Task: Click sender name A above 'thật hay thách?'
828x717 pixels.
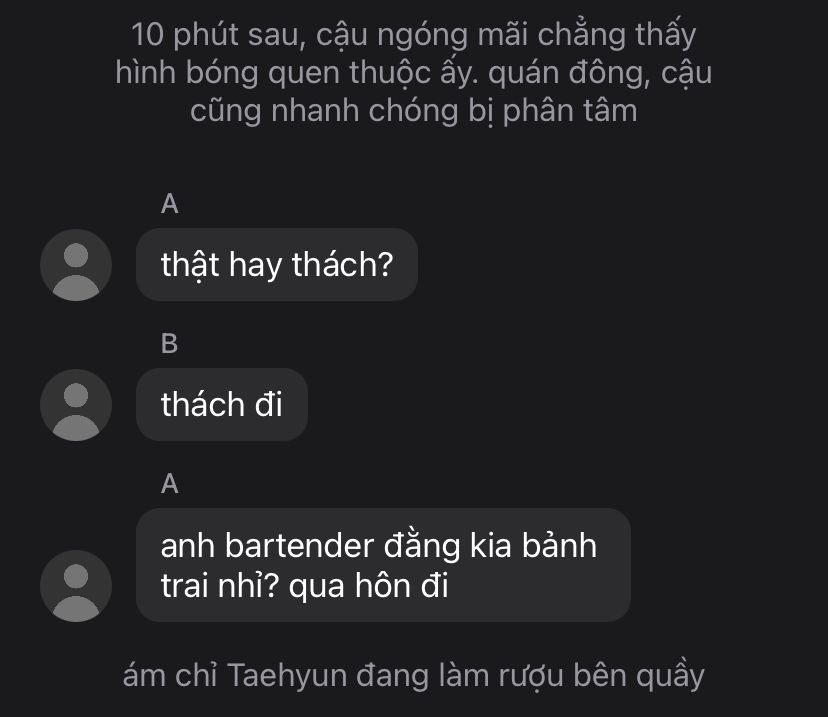Action: [170, 203]
